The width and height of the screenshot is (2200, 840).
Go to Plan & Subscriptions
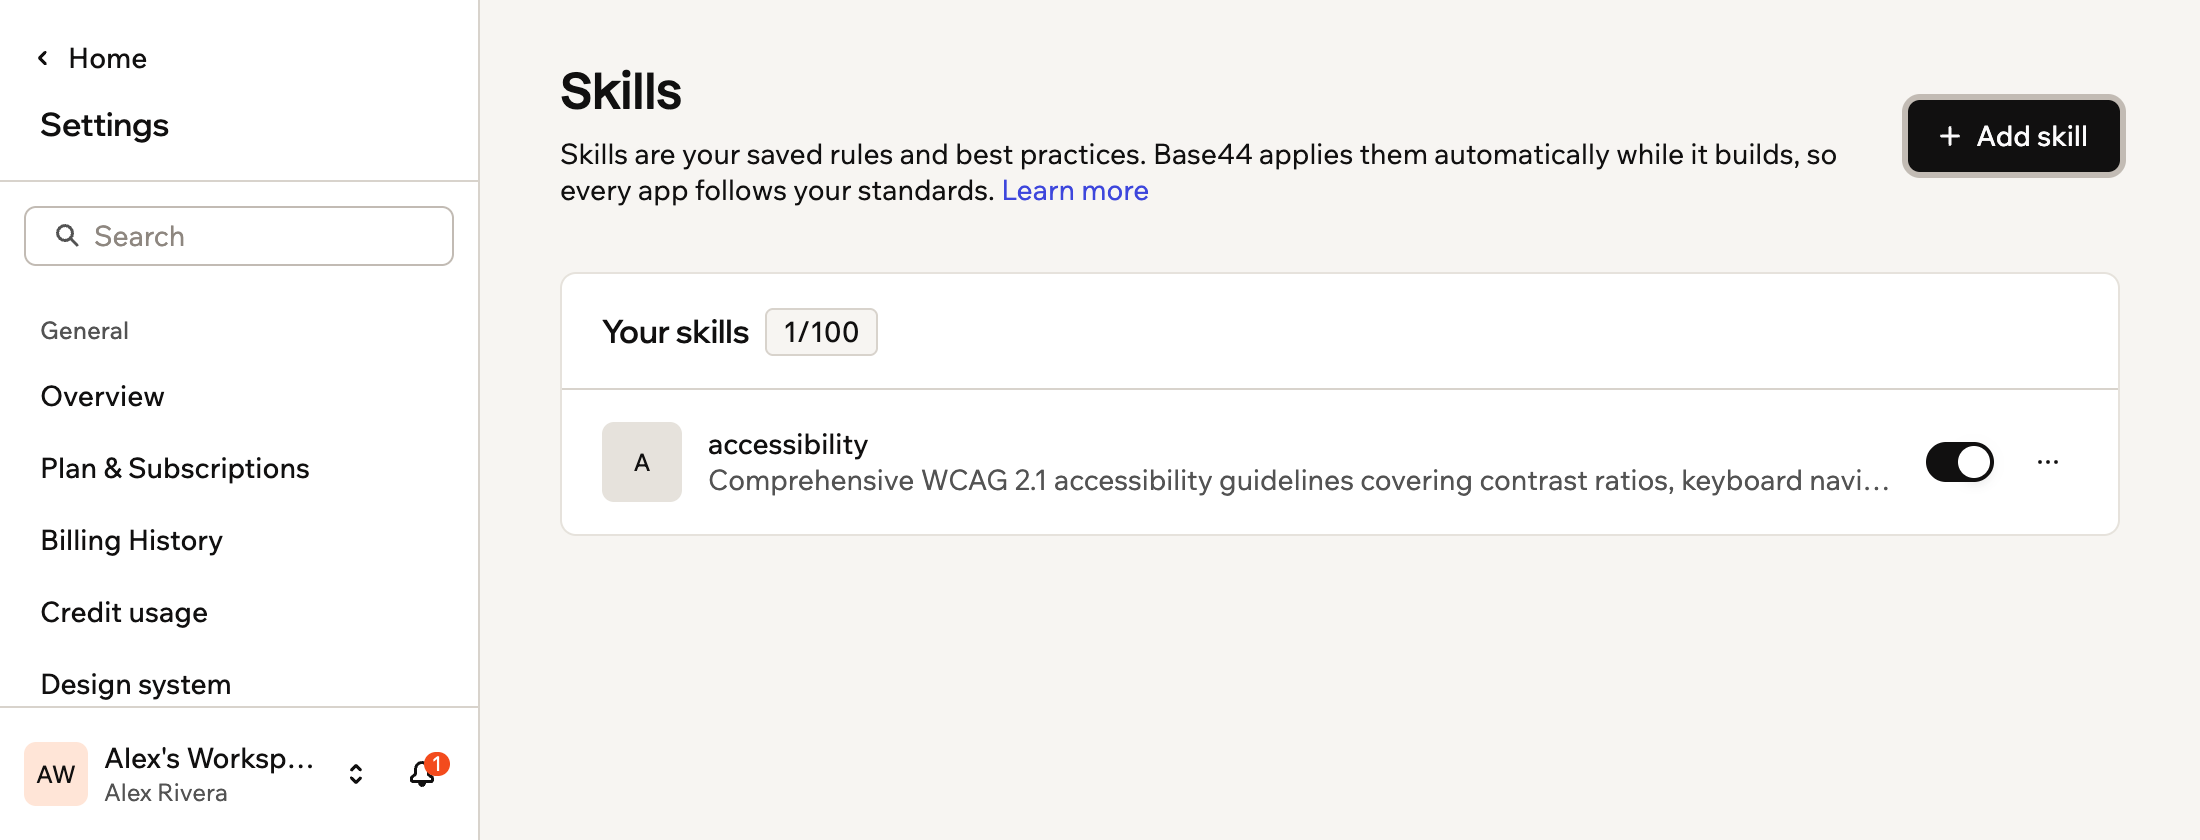pyautogui.click(x=175, y=468)
